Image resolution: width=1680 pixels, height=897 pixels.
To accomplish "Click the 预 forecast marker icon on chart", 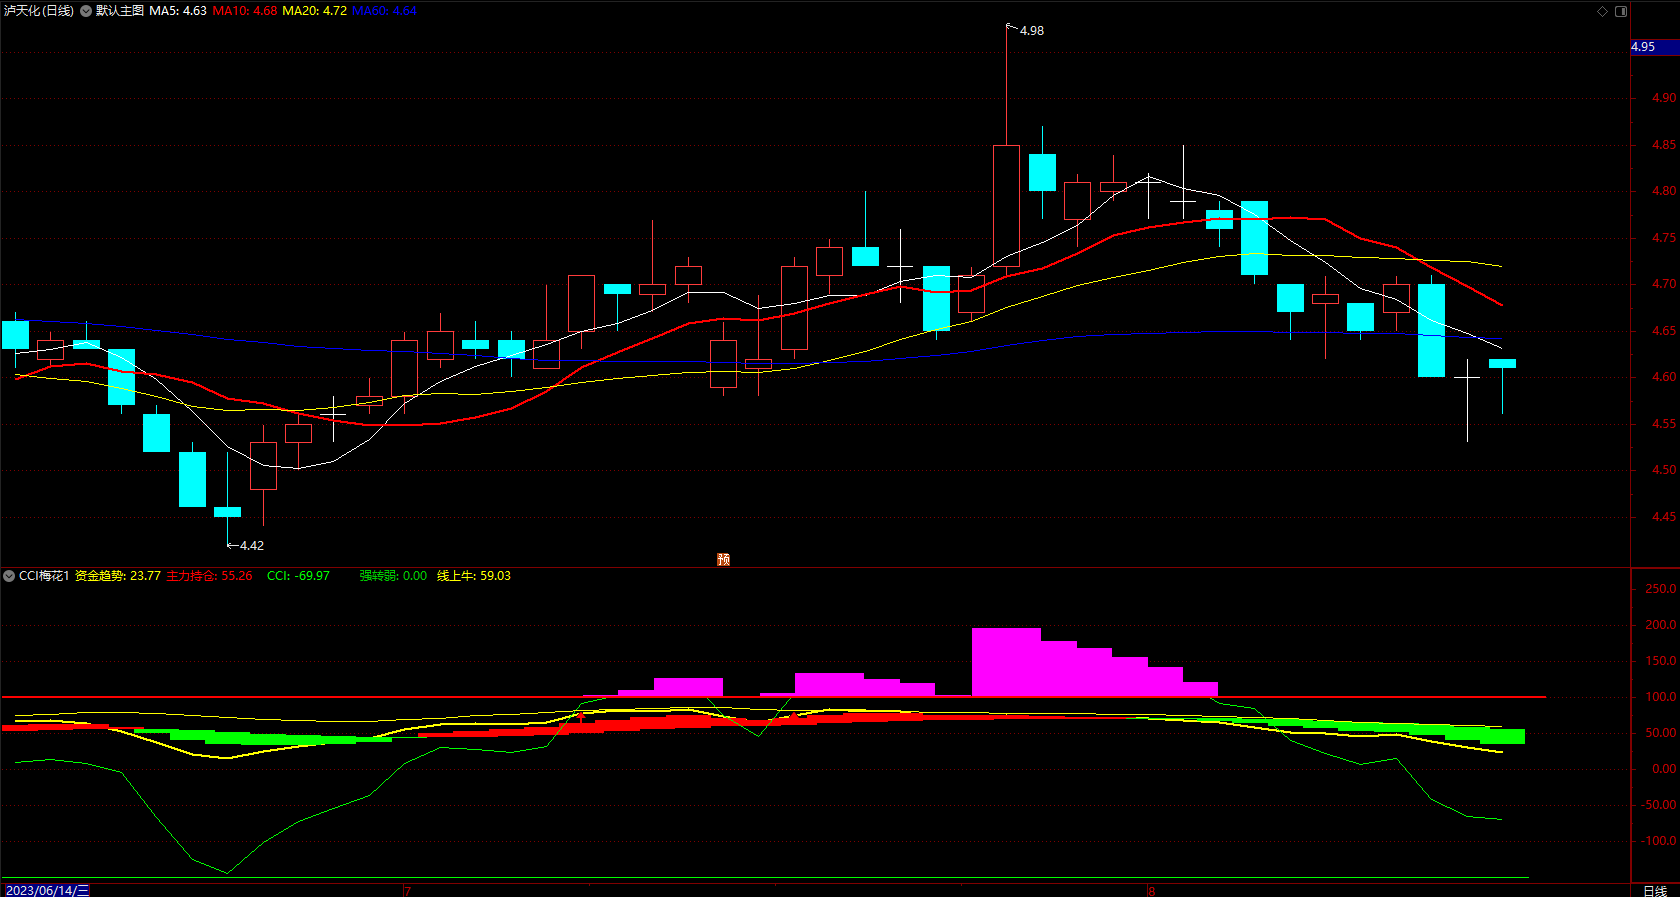I will point(724,559).
